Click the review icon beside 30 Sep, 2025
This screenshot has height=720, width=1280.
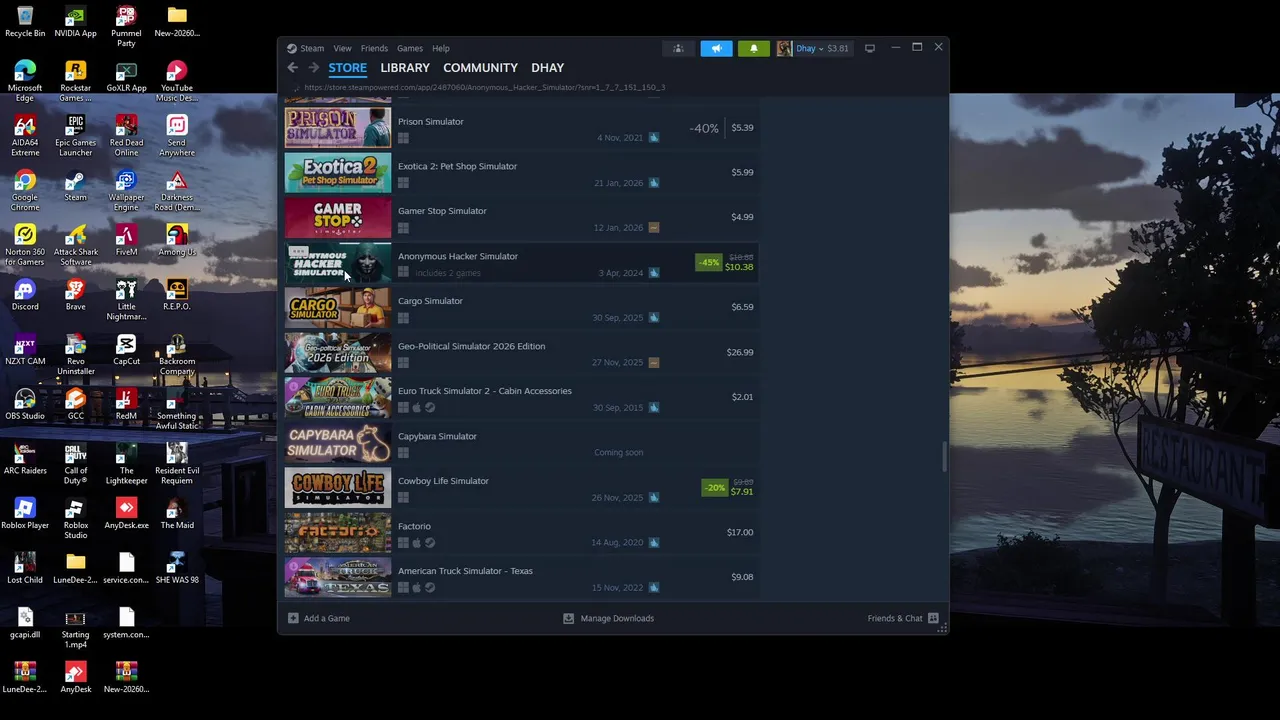click(x=654, y=317)
